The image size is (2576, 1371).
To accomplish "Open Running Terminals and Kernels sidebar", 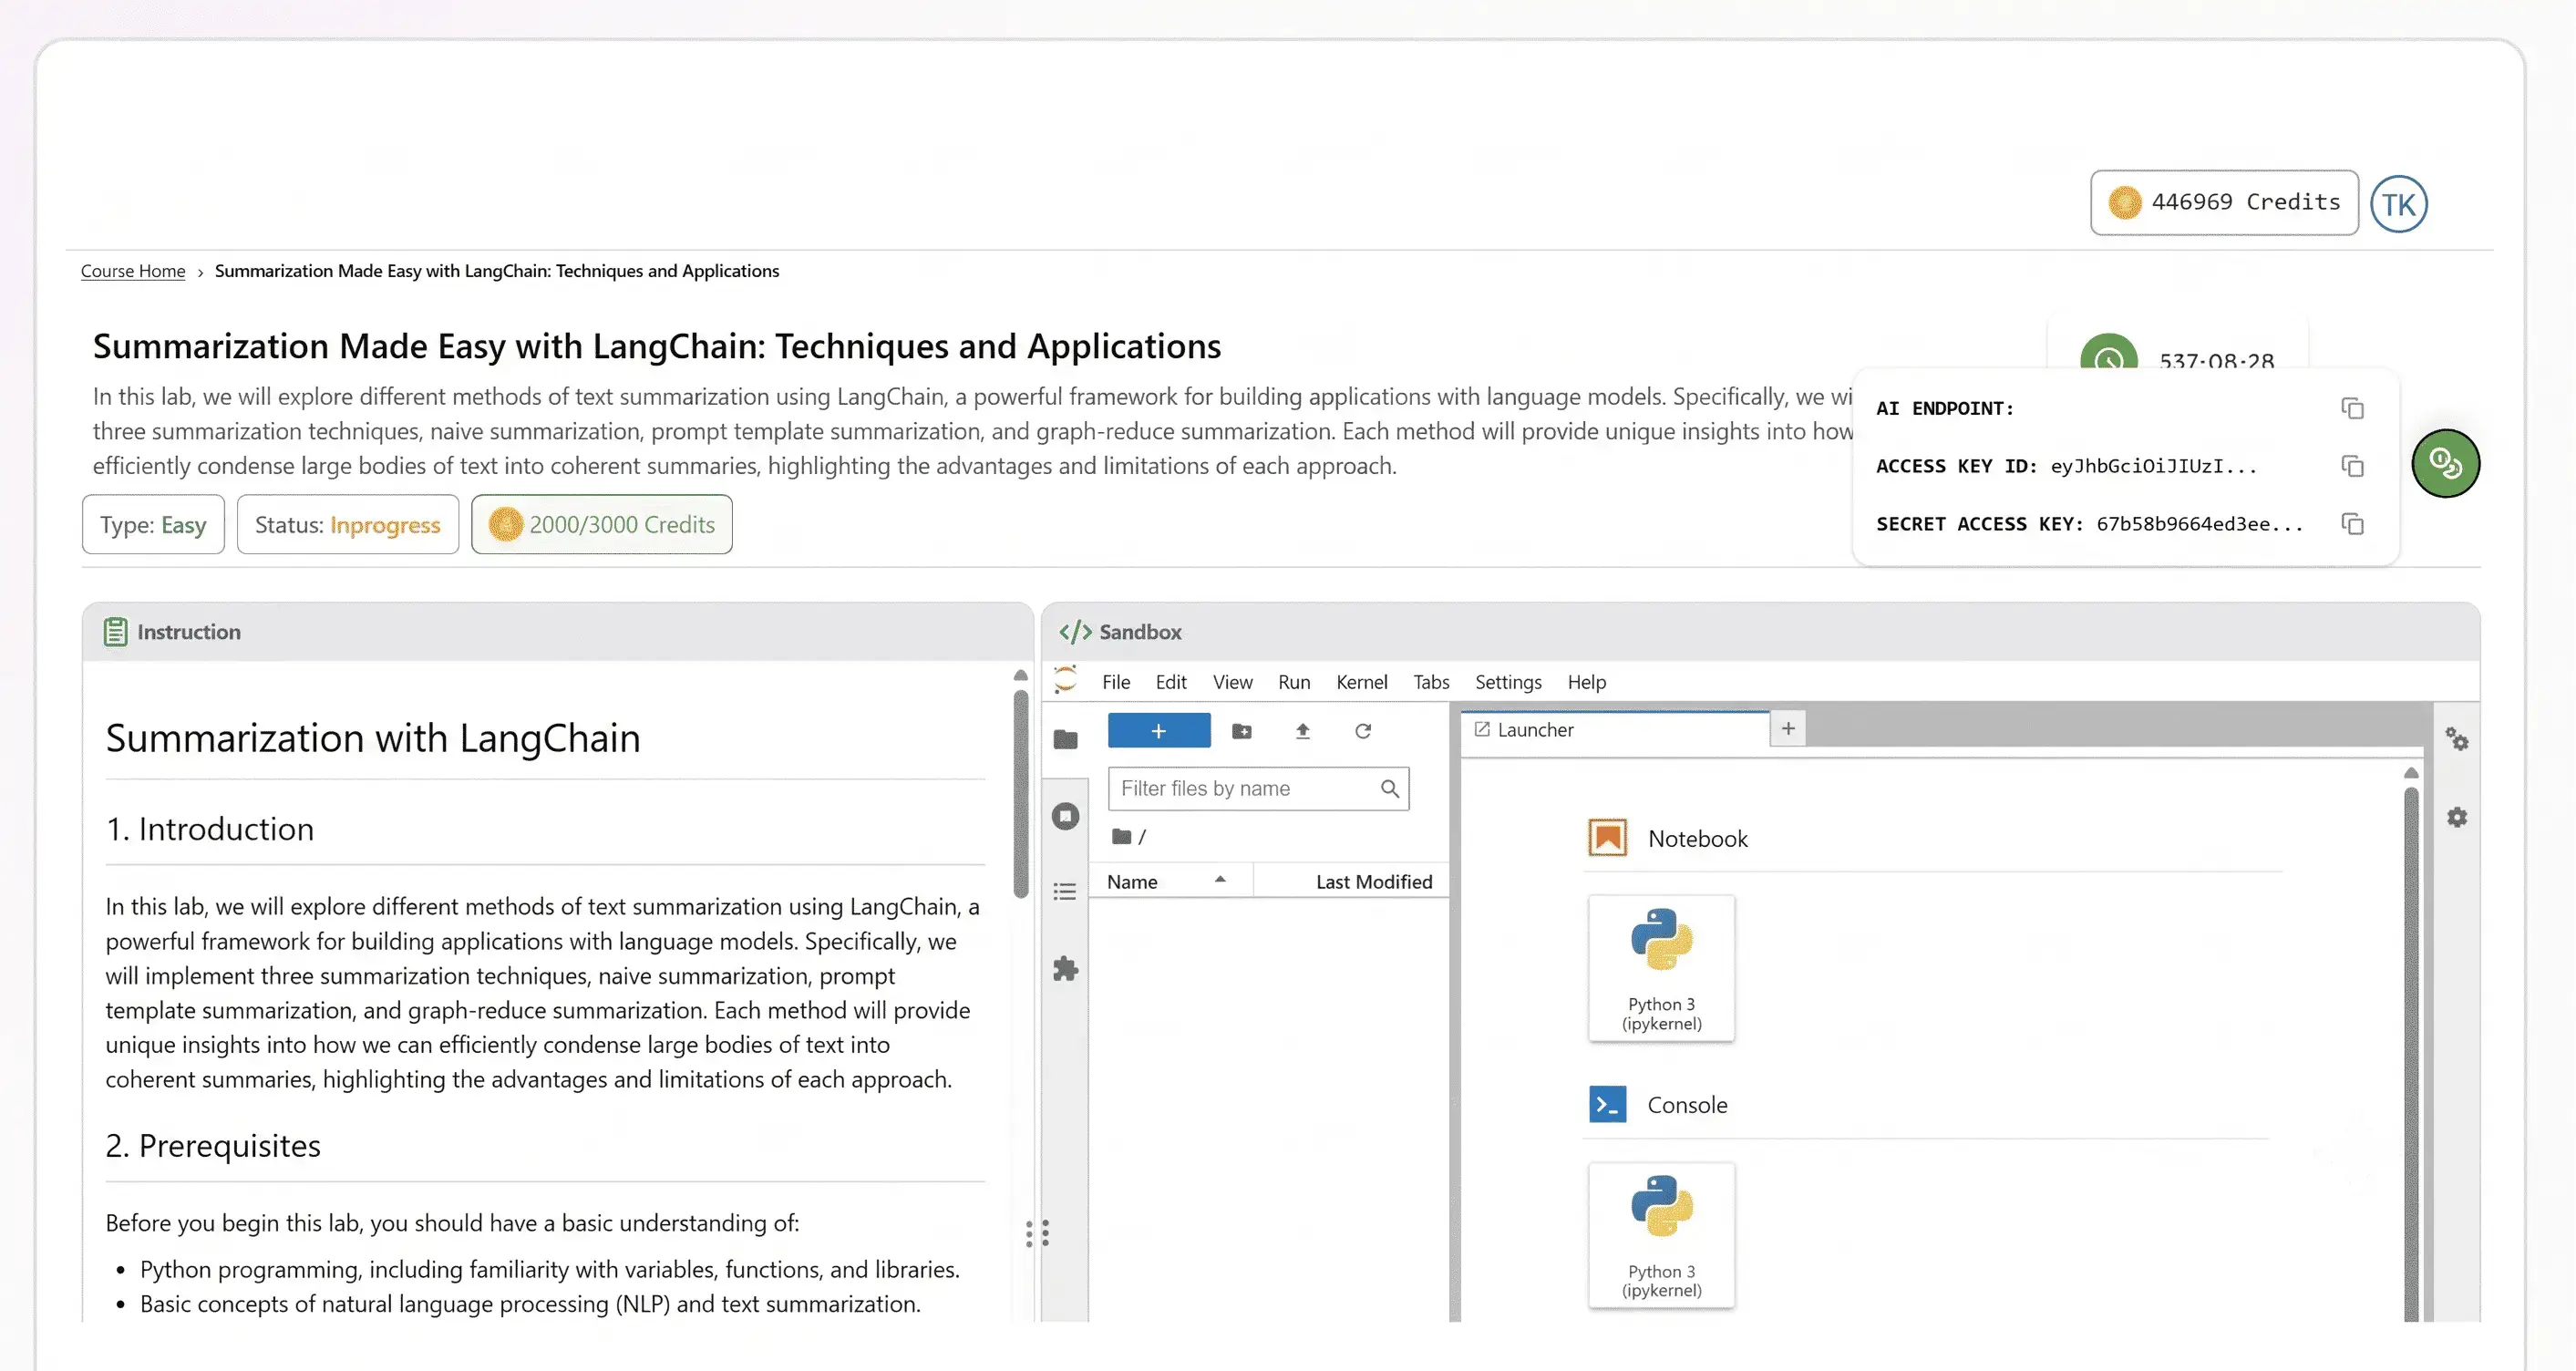I will pos(1066,816).
